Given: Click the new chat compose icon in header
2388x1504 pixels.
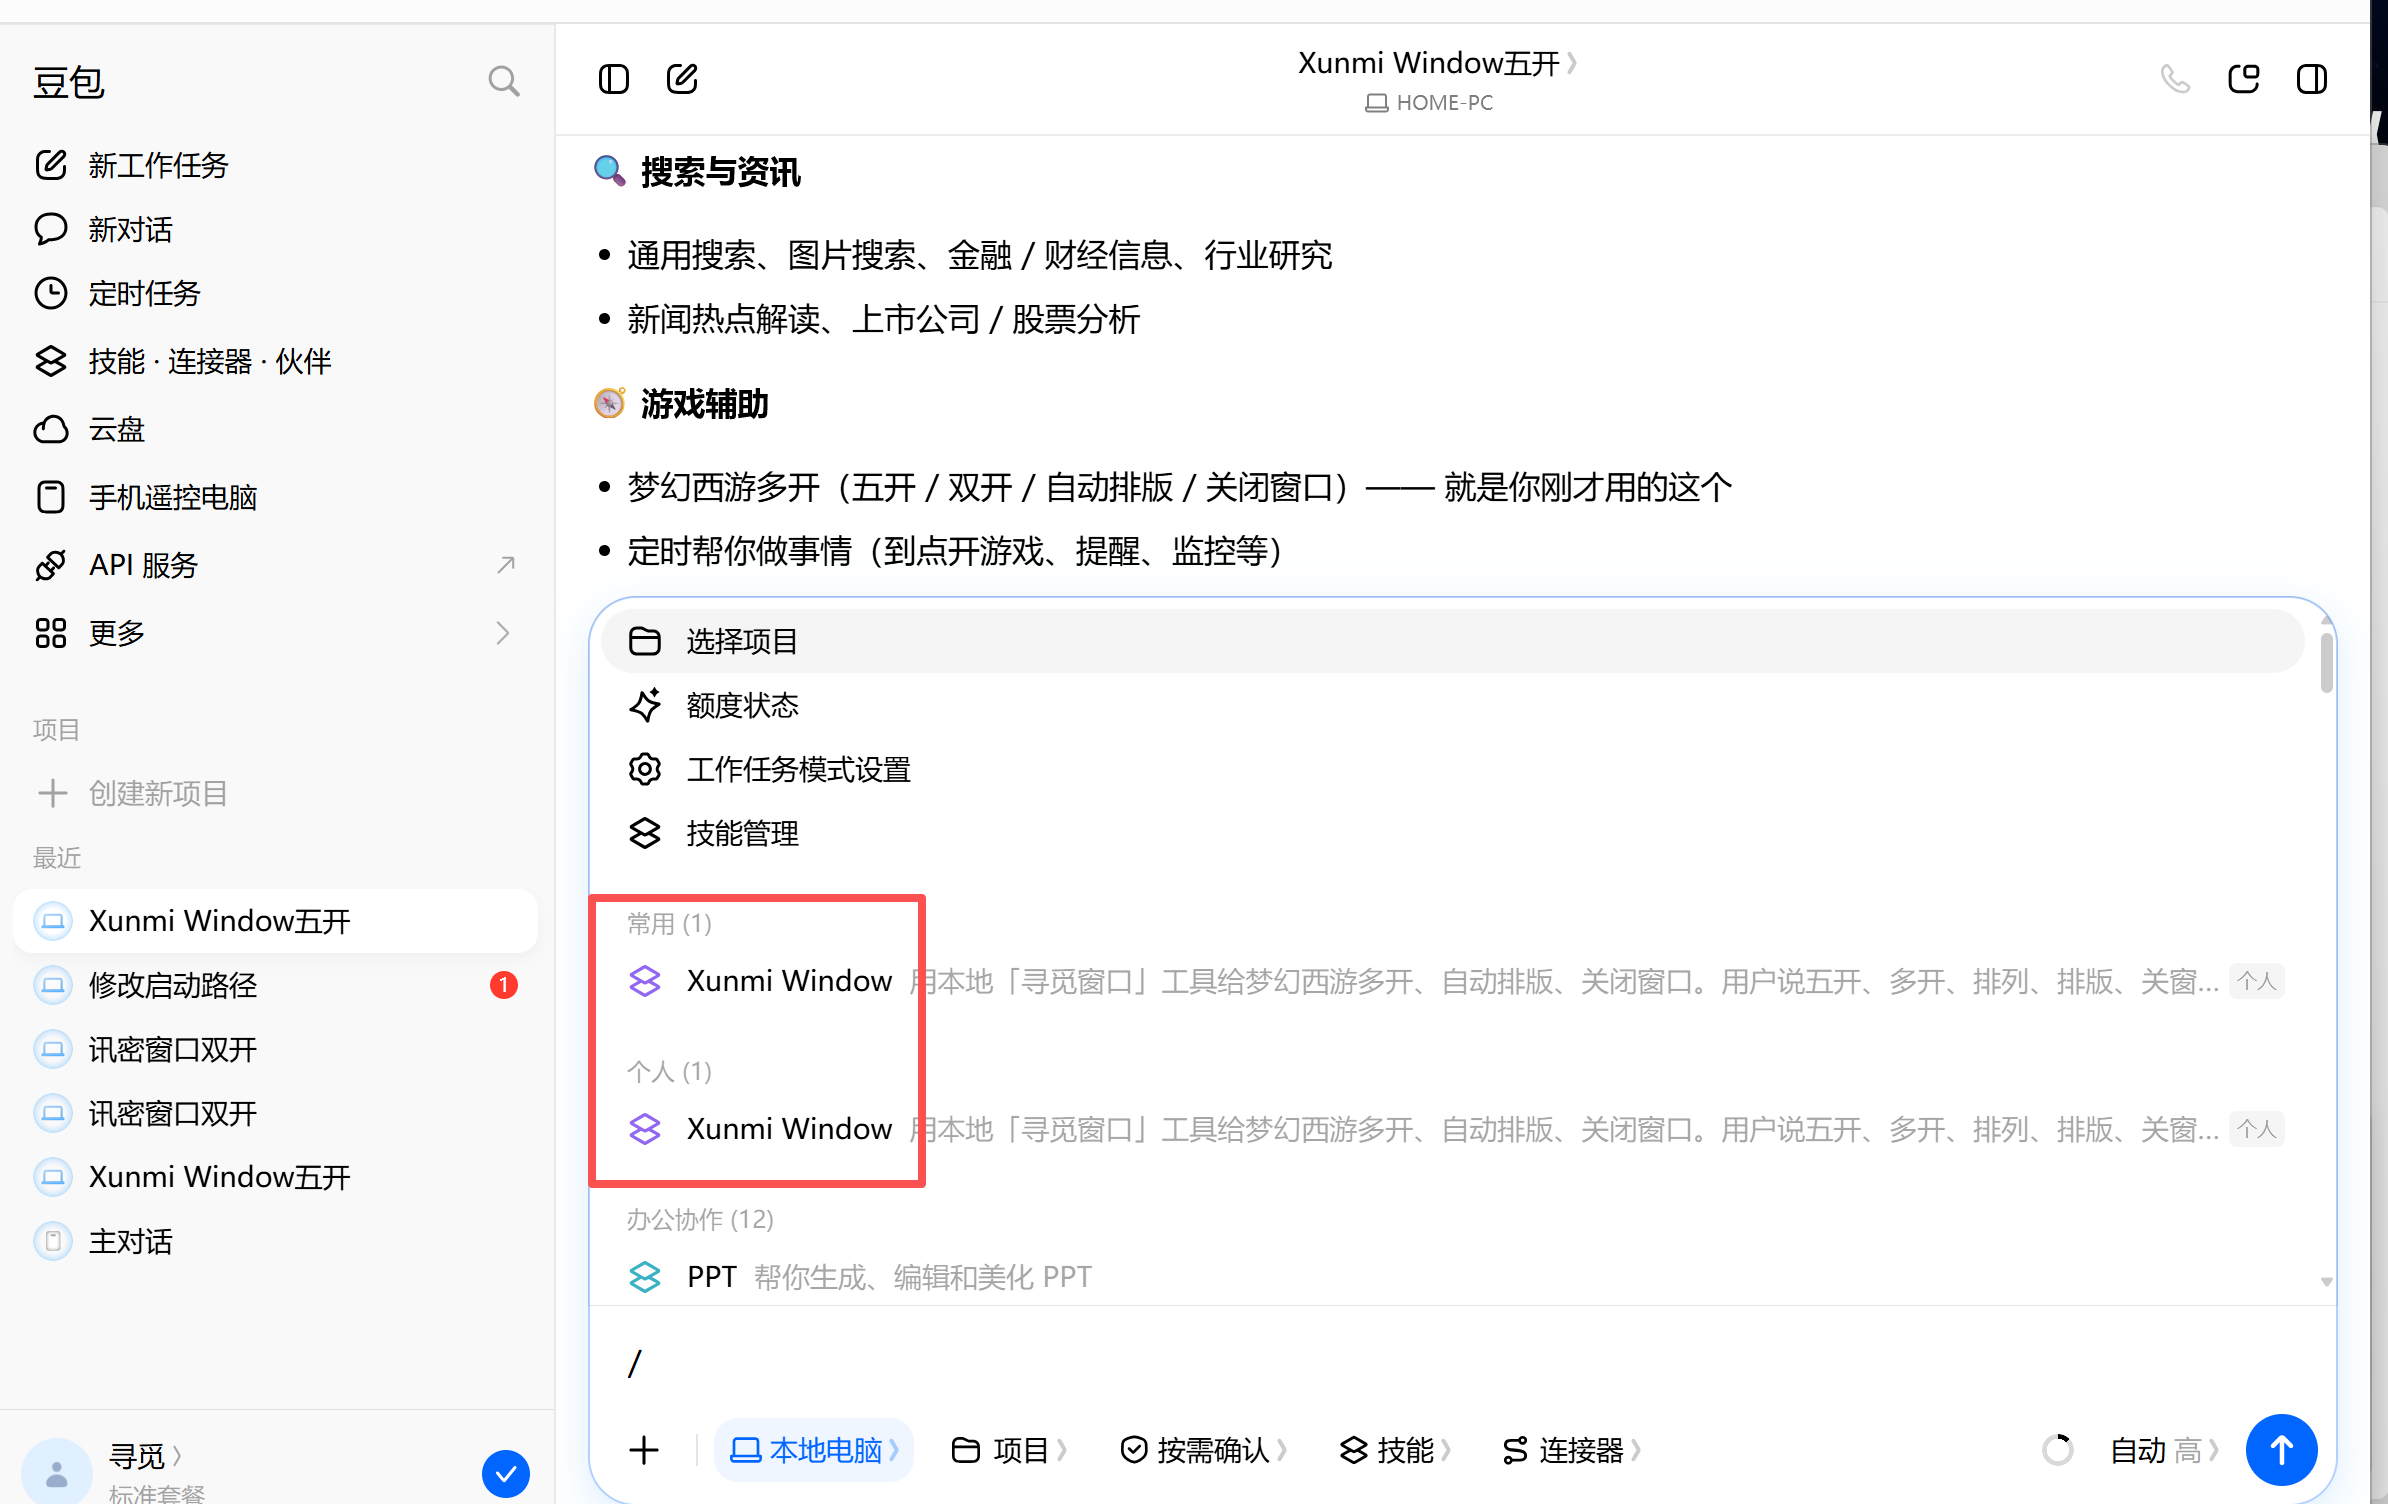Looking at the screenshot, I should coord(682,79).
